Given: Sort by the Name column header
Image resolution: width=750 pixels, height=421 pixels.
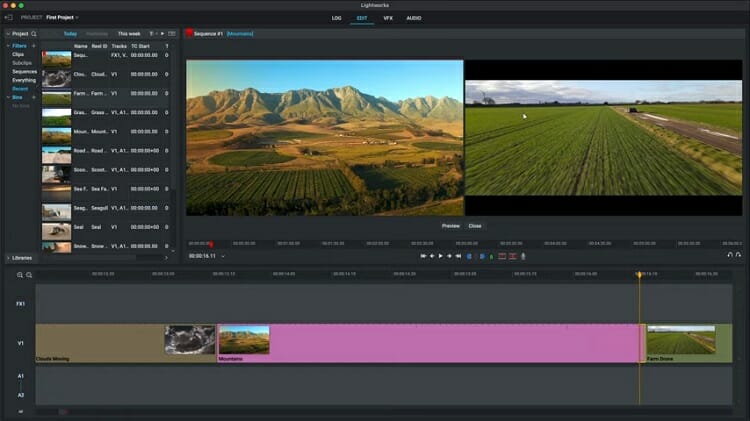Looking at the screenshot, I should point(80,46).
